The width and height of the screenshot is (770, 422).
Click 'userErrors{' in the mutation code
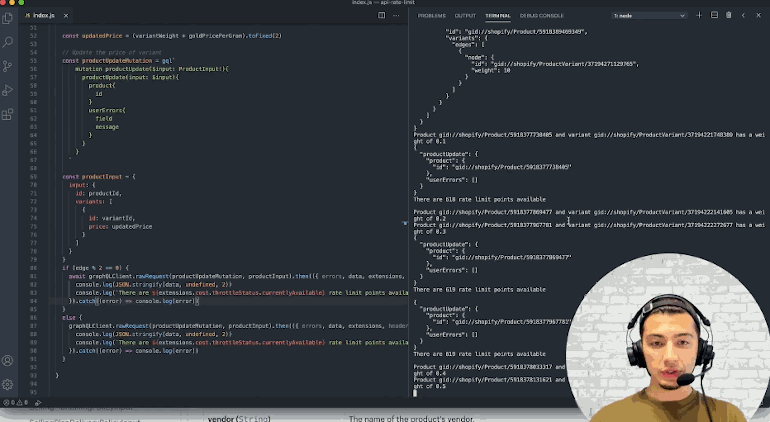[x=107, y=111]
